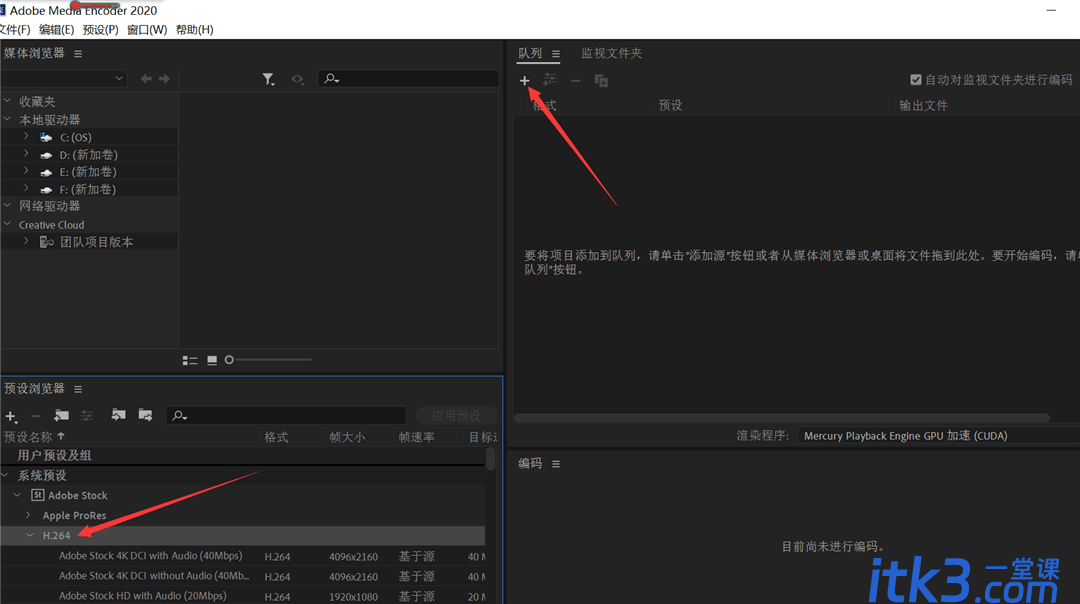Switch to the Watch Folders (监视文件夹) tab
The image size is (1080, 604).
[x=611, y=53]
